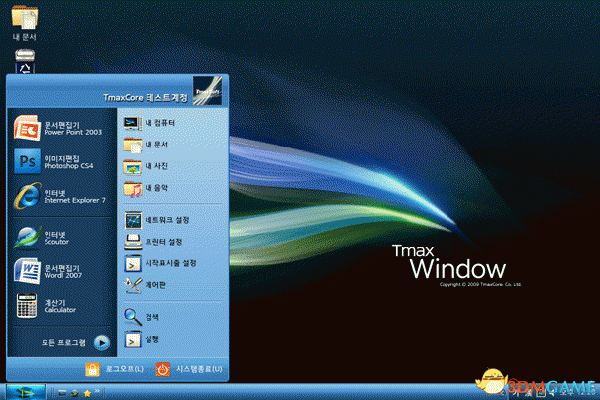
Task: Expand 모든 프로그램 with the arrow button
Action: click(102, 342)
